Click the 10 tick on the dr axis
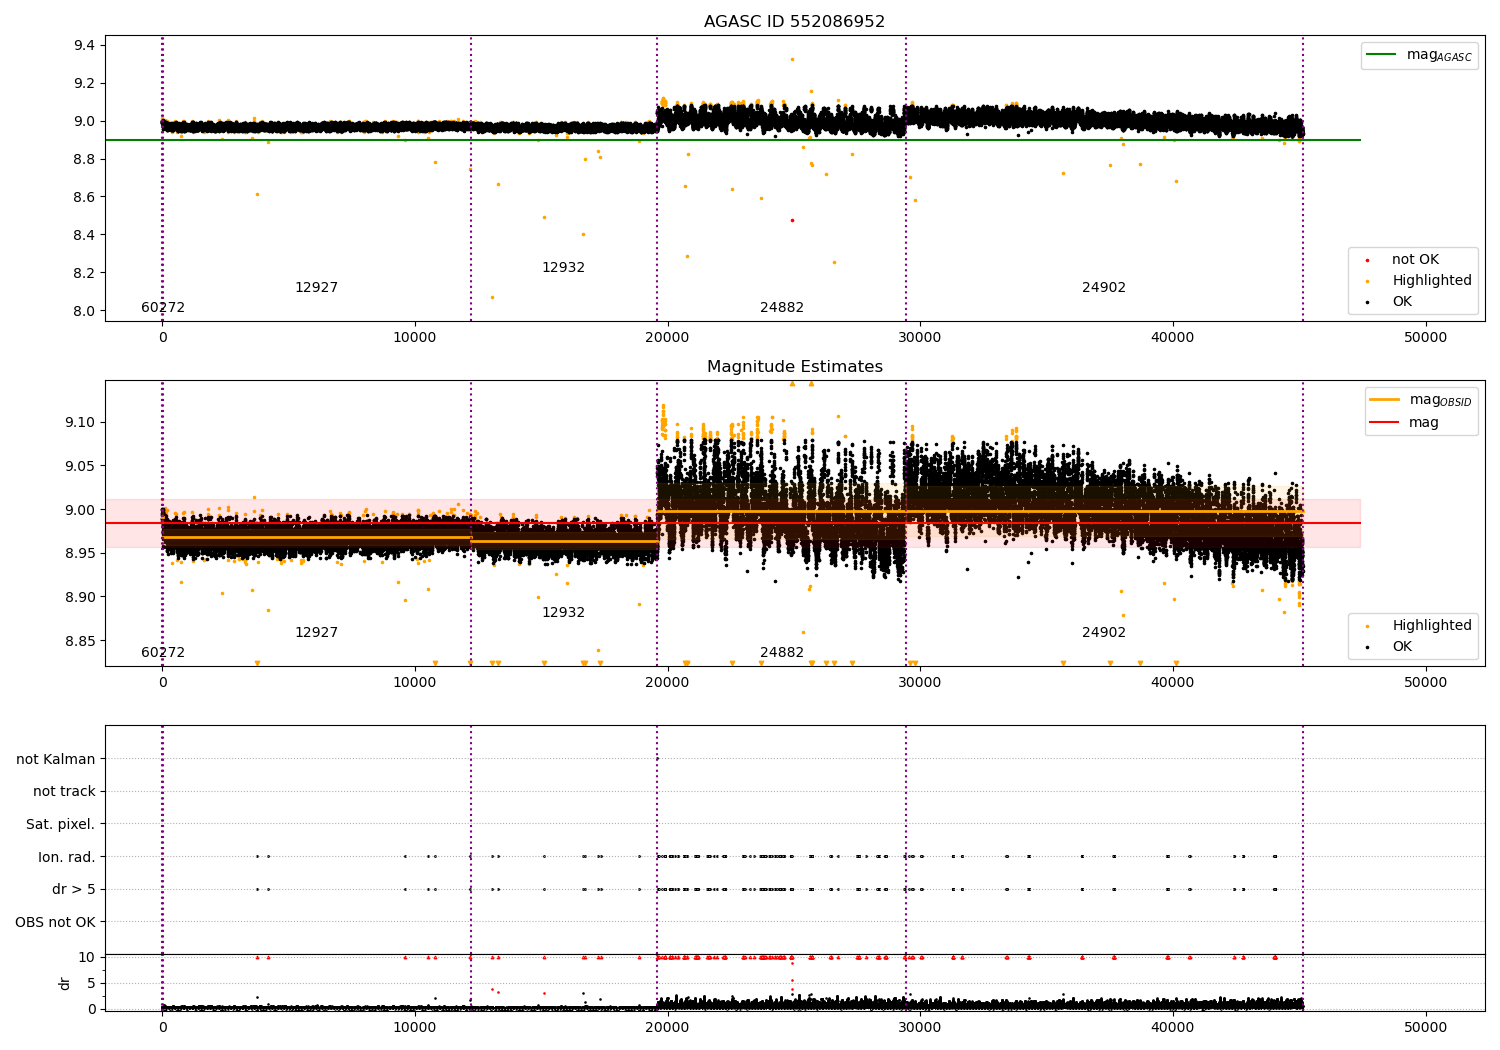The width and height of the screenshot is (1500, 1050). [87, 958]
